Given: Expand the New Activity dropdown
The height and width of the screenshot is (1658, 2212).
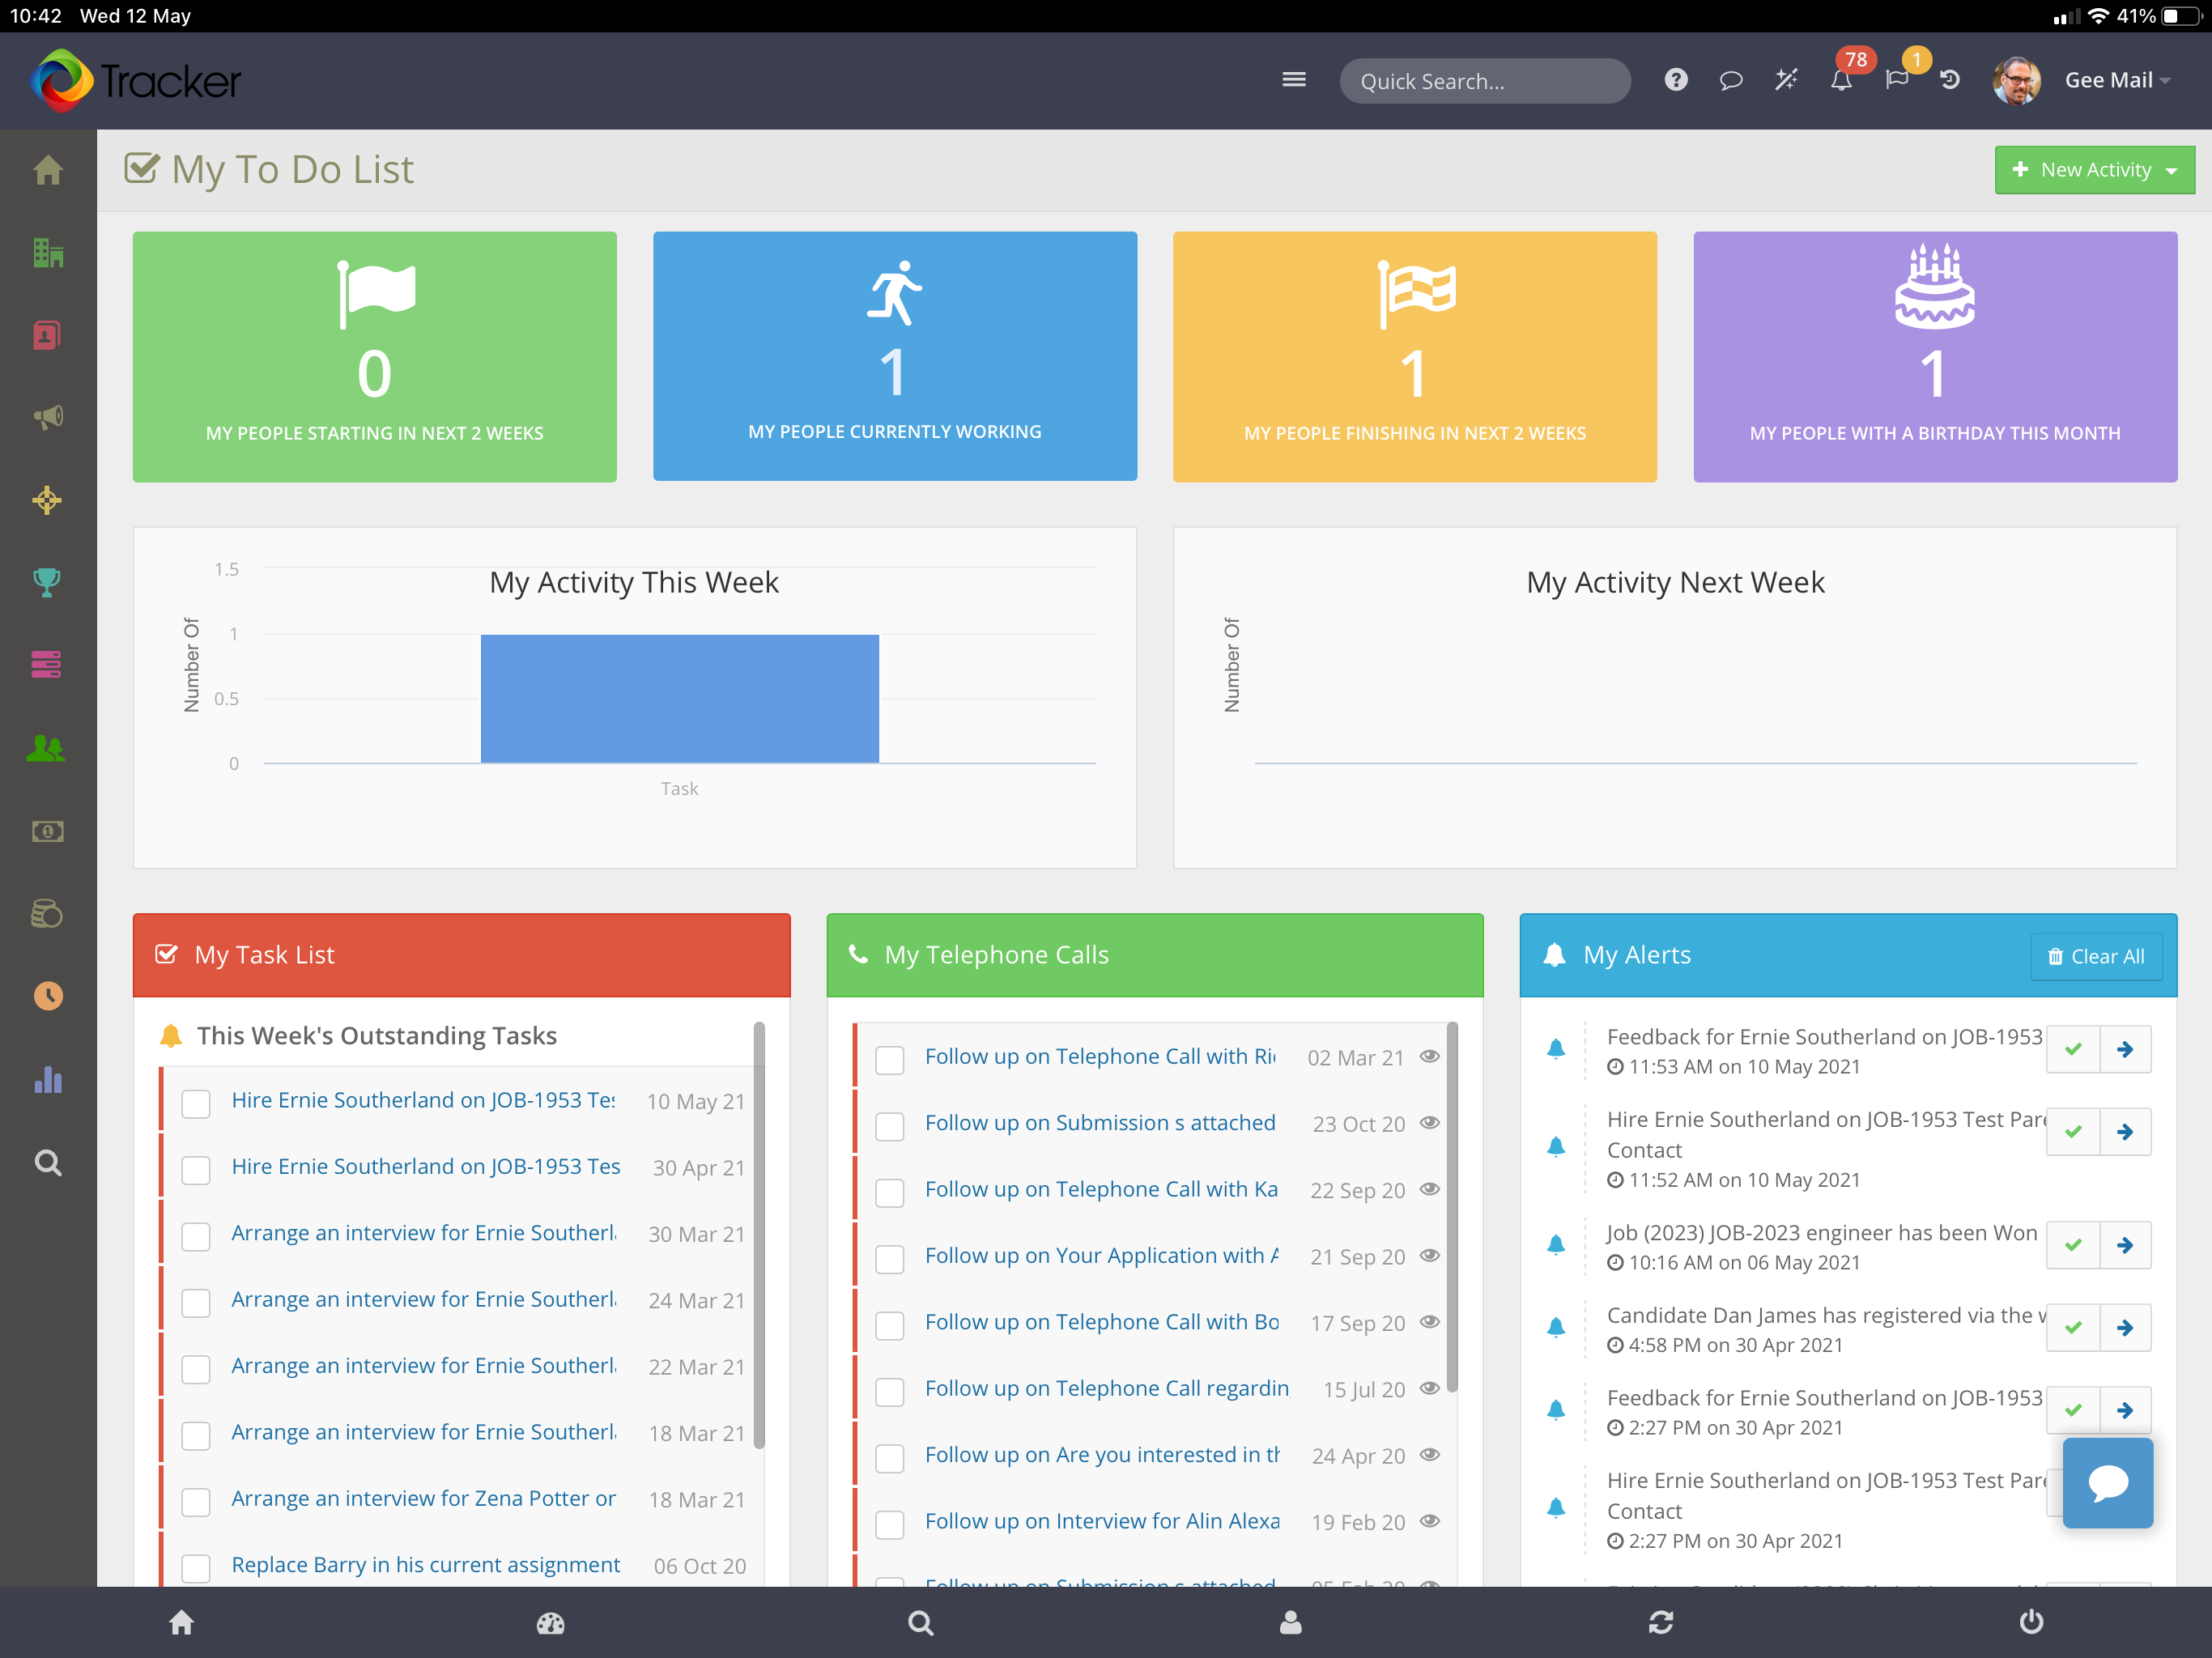Looking at the screenshot, I should point(2094,170).
